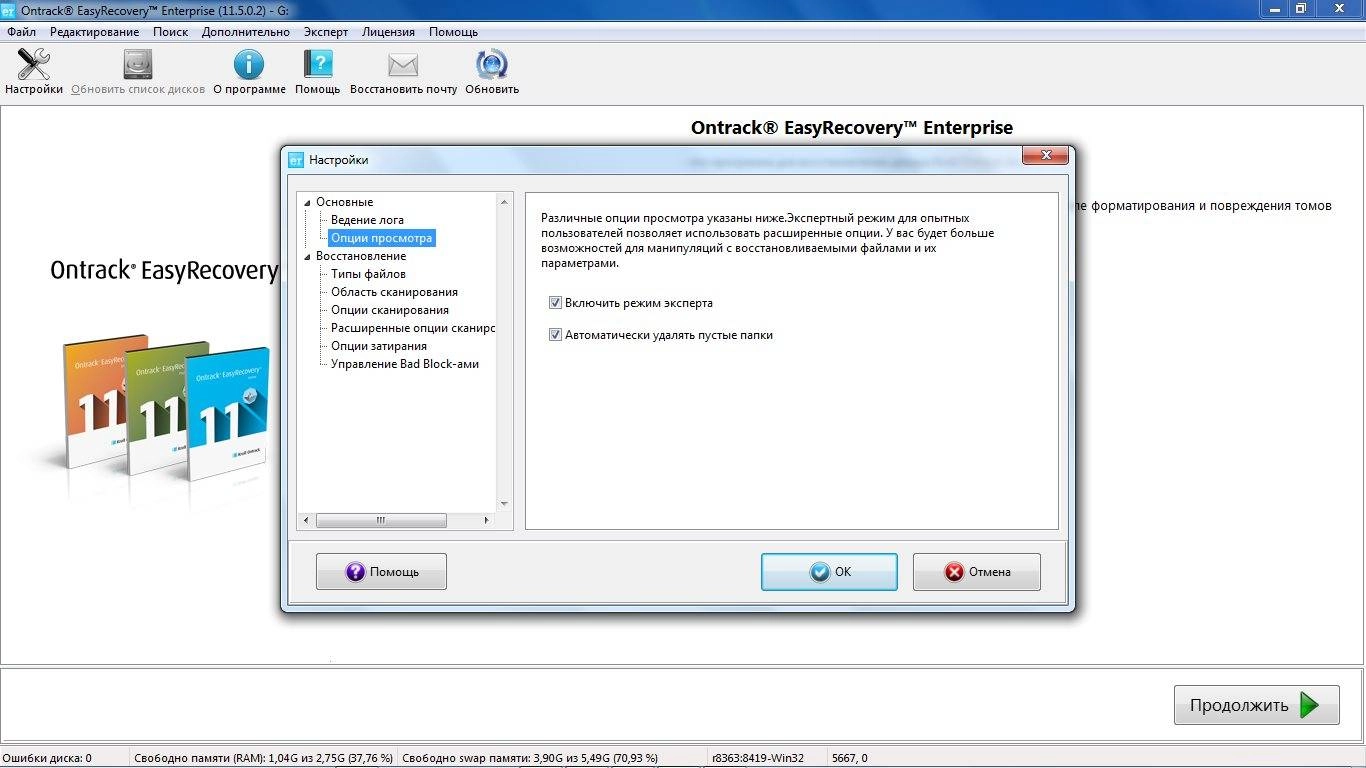Collapse the Восстановление tree node

308,256
